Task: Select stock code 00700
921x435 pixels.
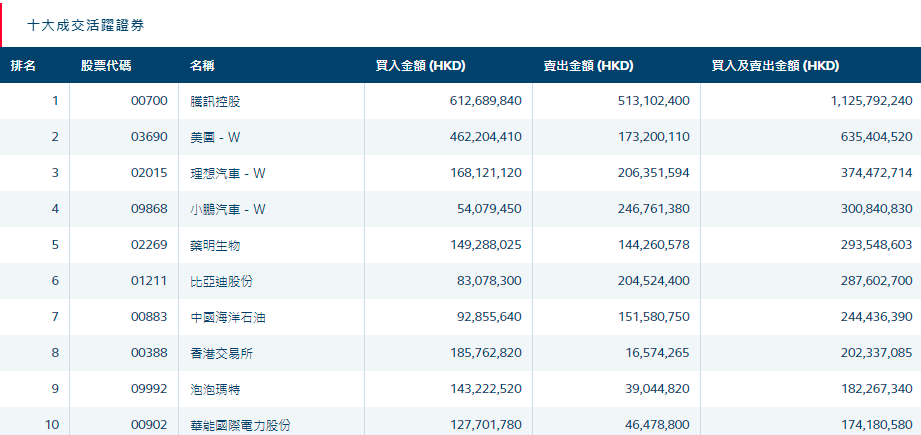Action: coord(149,101)
